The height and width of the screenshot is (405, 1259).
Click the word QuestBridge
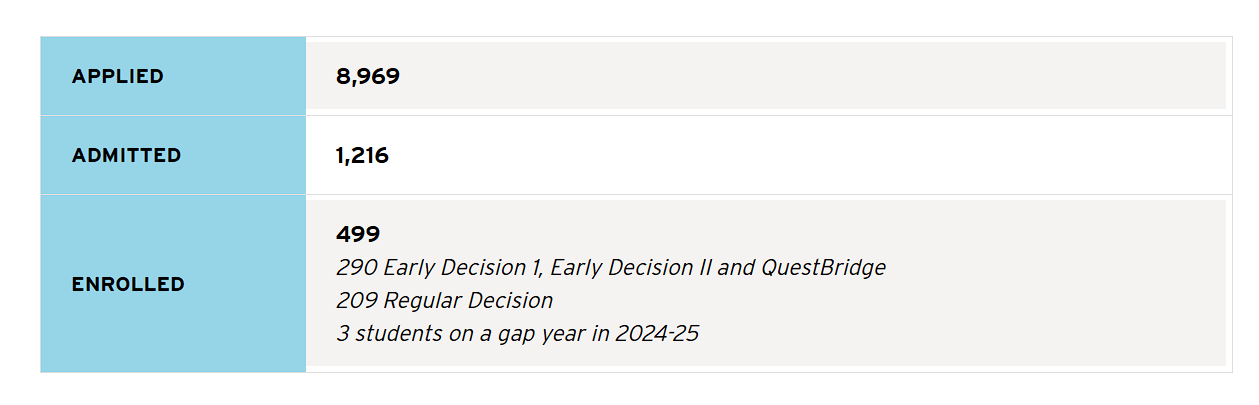point(823,268)
